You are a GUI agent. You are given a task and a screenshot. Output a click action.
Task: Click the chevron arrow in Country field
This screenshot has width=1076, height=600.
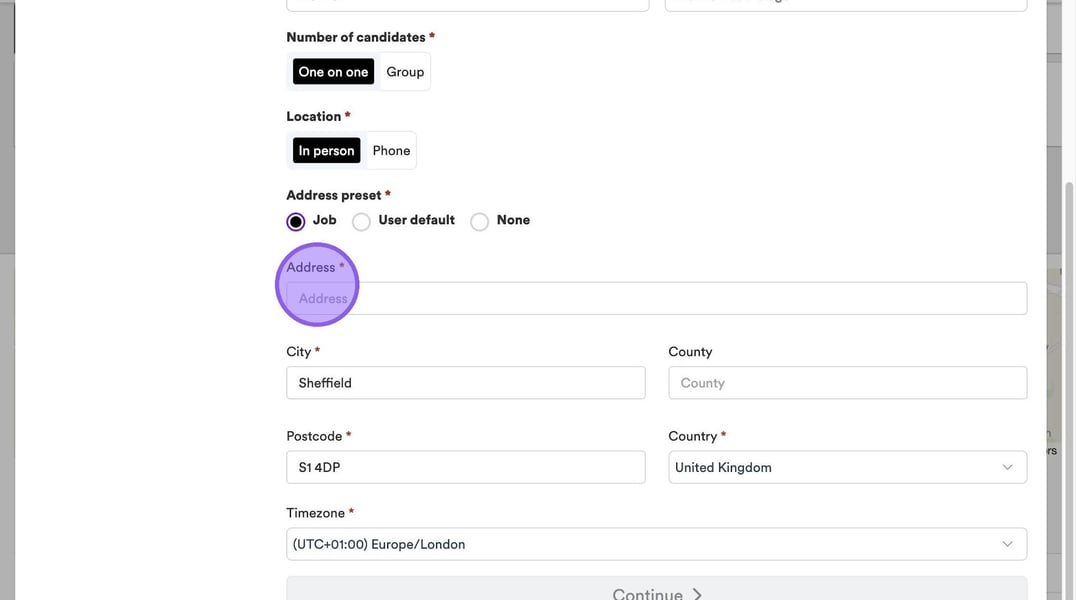click(1007, 467)
